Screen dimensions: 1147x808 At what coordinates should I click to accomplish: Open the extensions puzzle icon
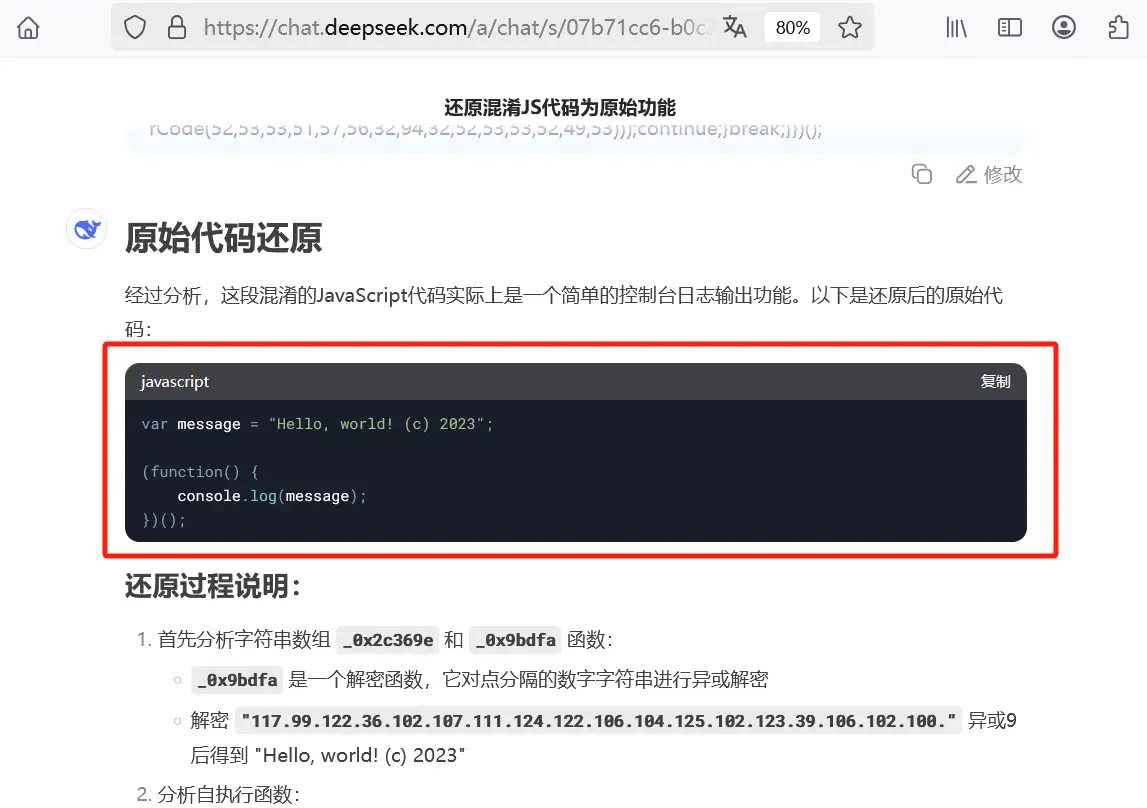tap(1118, 28)
